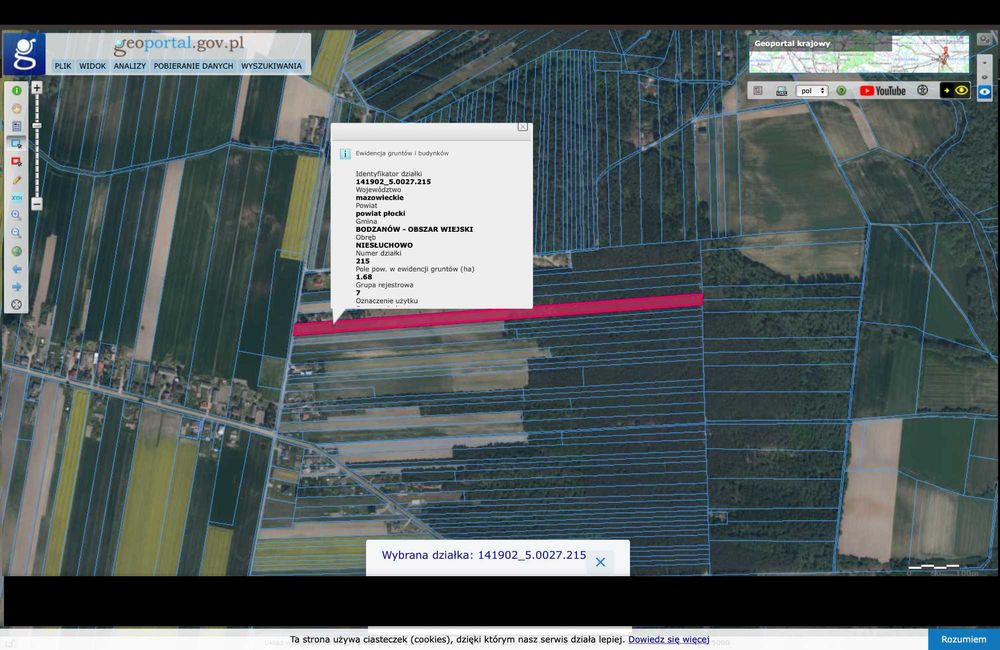
Task: Click the green info identify tool
Action: pos(16,91)
